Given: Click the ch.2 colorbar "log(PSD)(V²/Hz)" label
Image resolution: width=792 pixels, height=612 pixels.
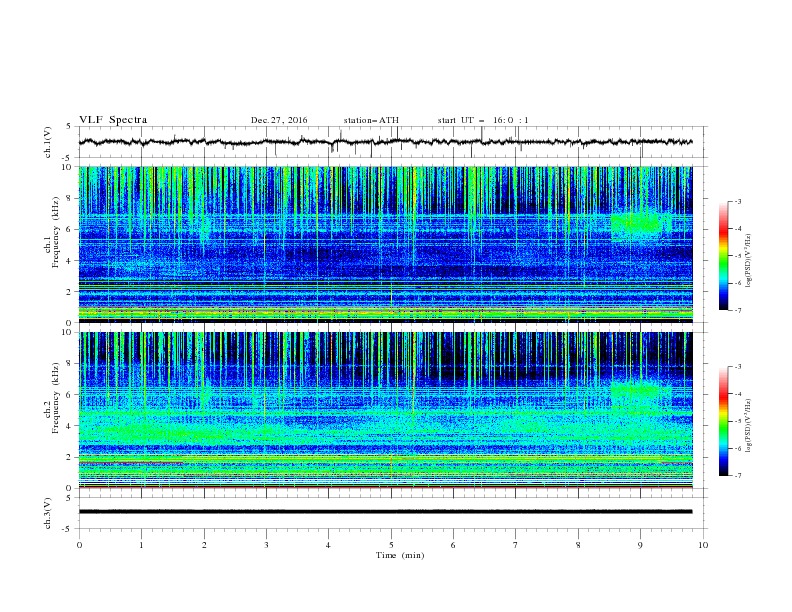Looking at the screenshot, I should pos(749,426).
